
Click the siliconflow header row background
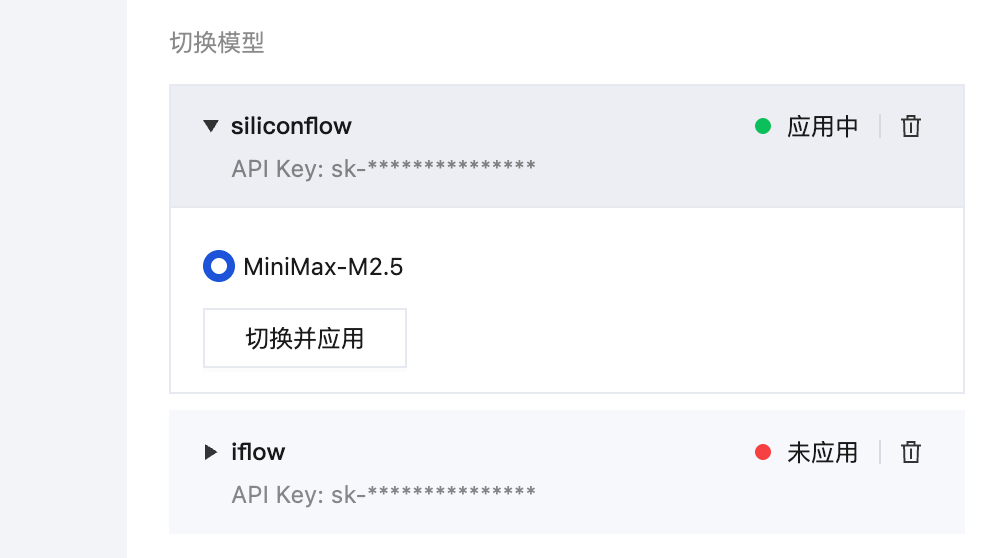[567, 146]
